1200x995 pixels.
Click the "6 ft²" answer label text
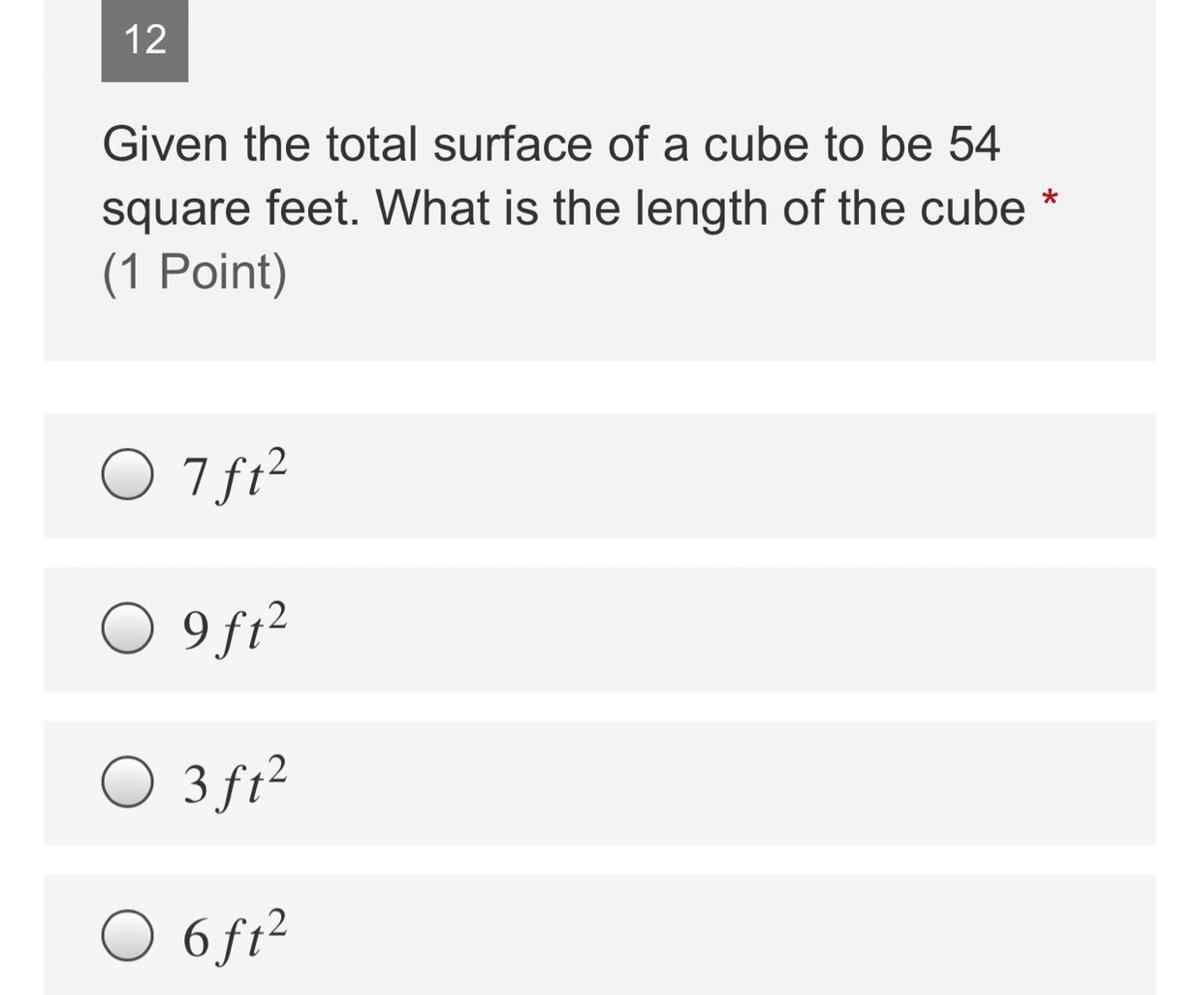tap(235, 937)
